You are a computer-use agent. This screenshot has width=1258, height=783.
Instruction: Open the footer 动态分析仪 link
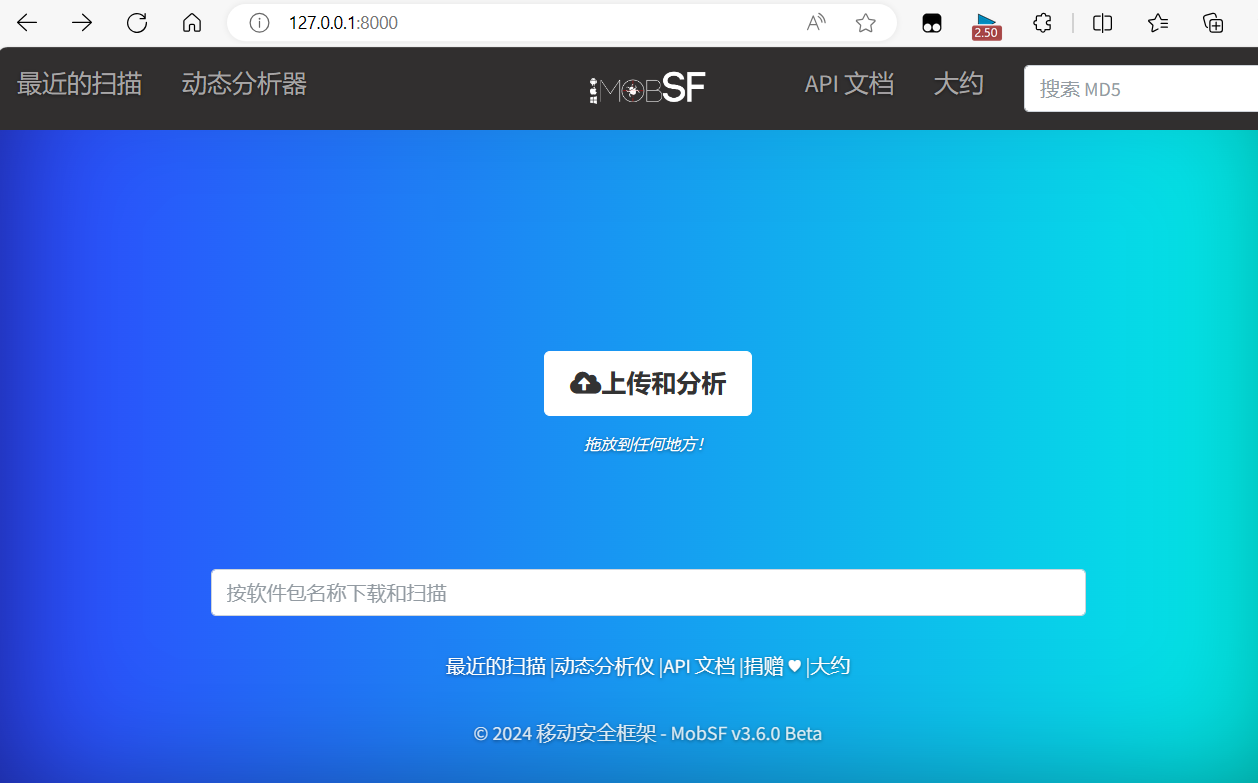[x=605, y=666]
